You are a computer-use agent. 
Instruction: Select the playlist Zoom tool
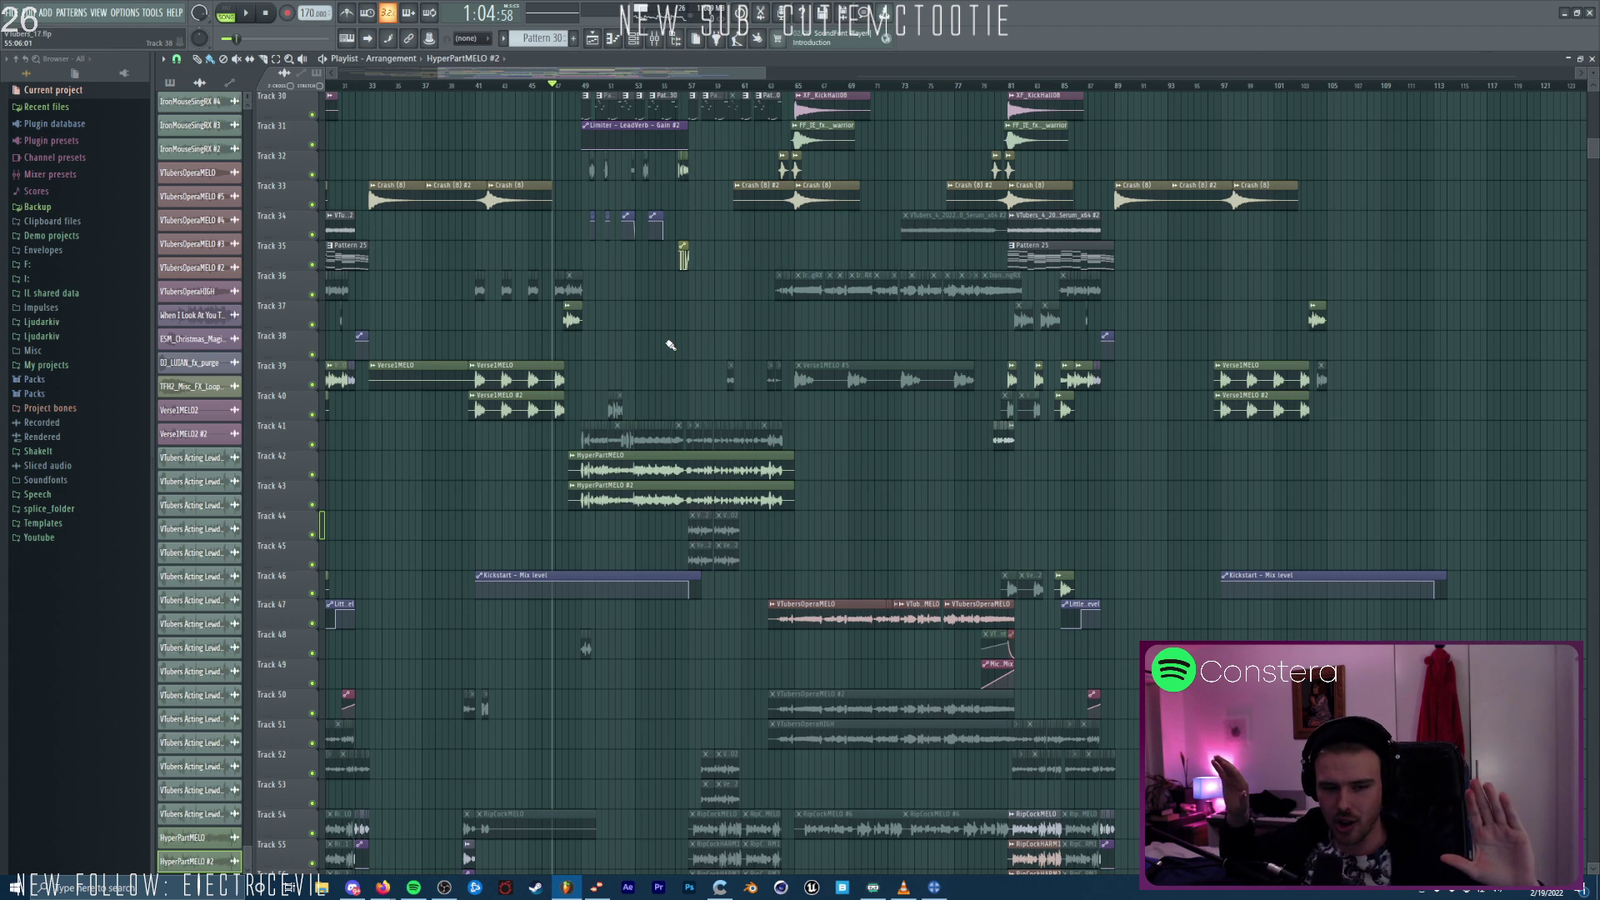288,59
